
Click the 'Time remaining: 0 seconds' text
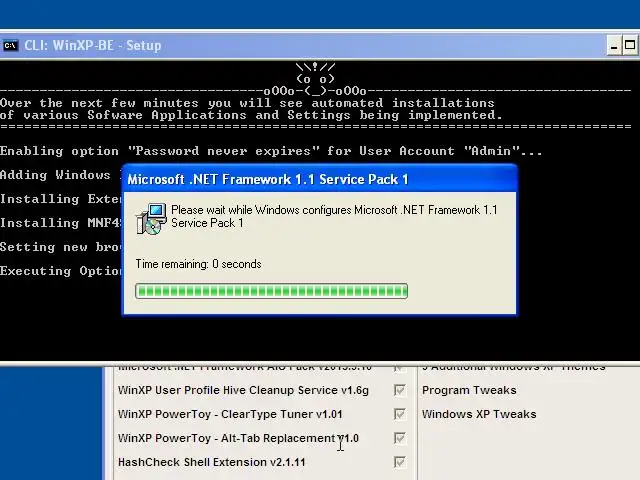[198, 264]
